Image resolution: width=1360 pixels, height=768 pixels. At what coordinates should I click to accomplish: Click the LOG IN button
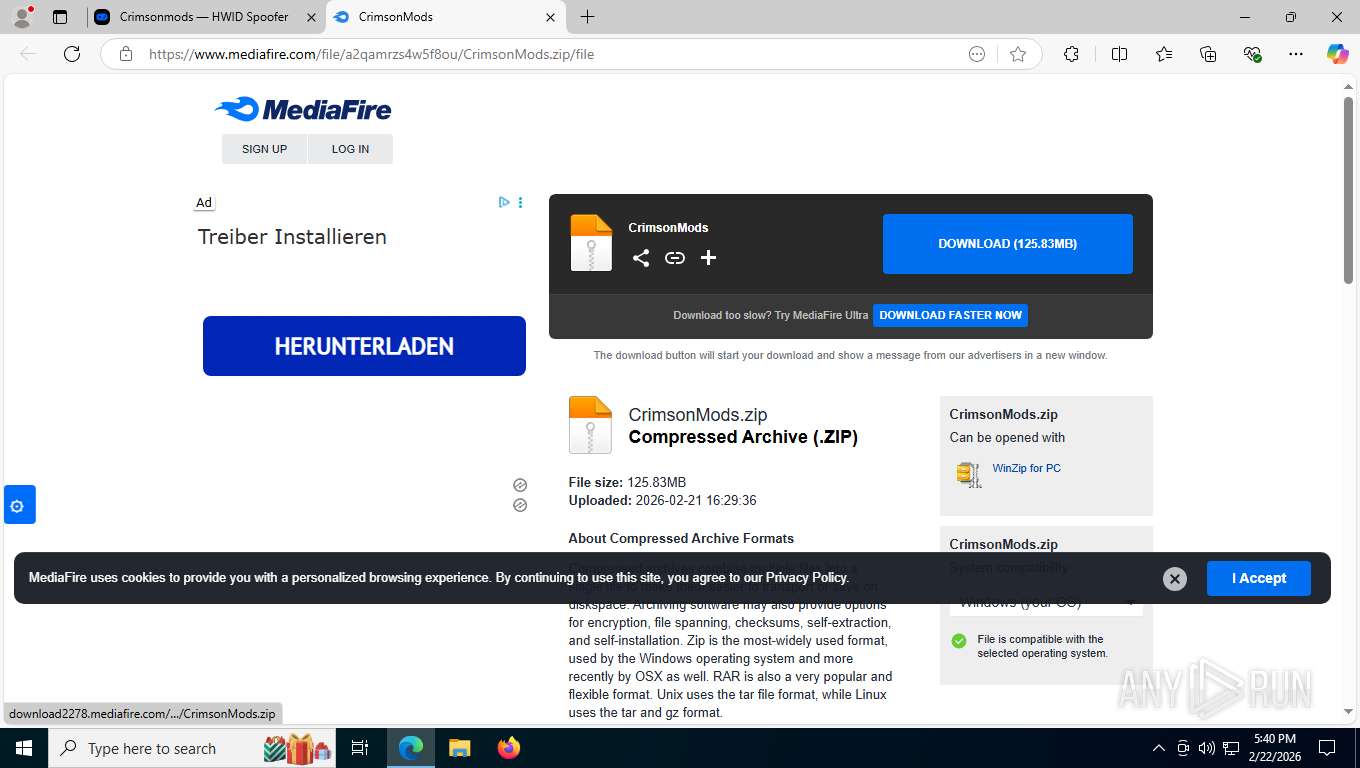pos(350,149)
